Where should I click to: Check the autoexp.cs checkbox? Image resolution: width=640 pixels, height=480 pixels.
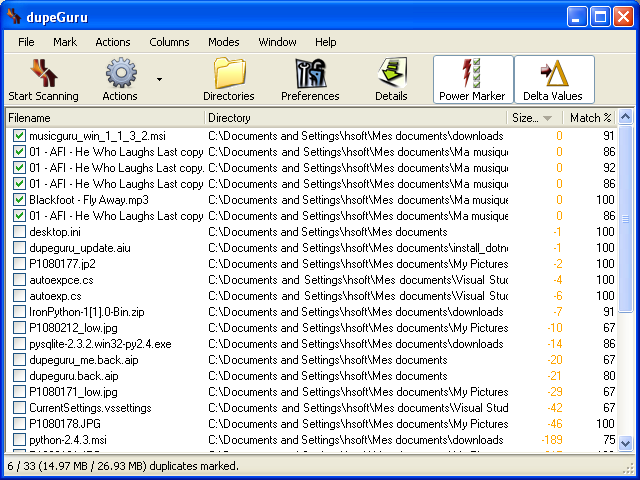click(19, 296)
